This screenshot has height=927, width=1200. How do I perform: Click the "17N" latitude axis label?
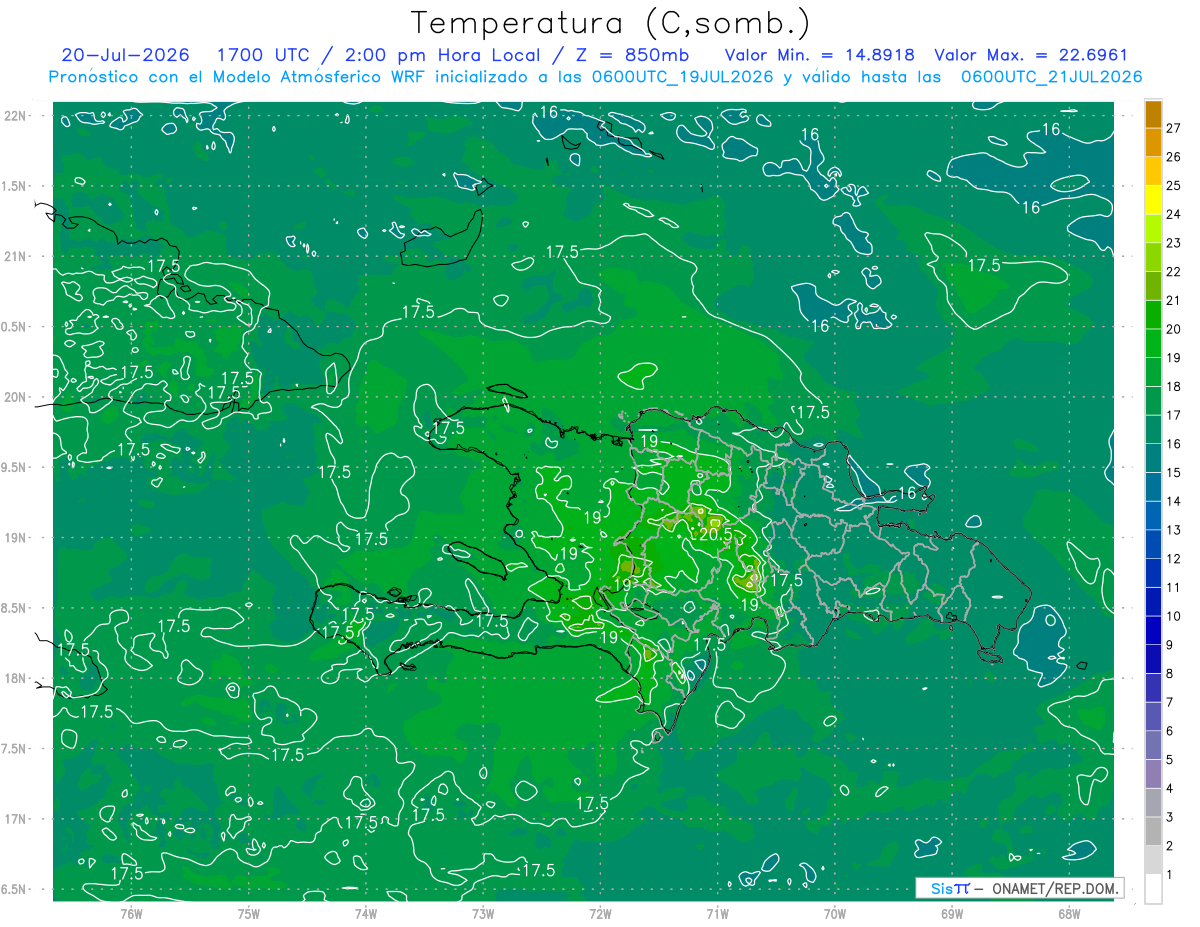pyautogui.click(x=15, y=820)
